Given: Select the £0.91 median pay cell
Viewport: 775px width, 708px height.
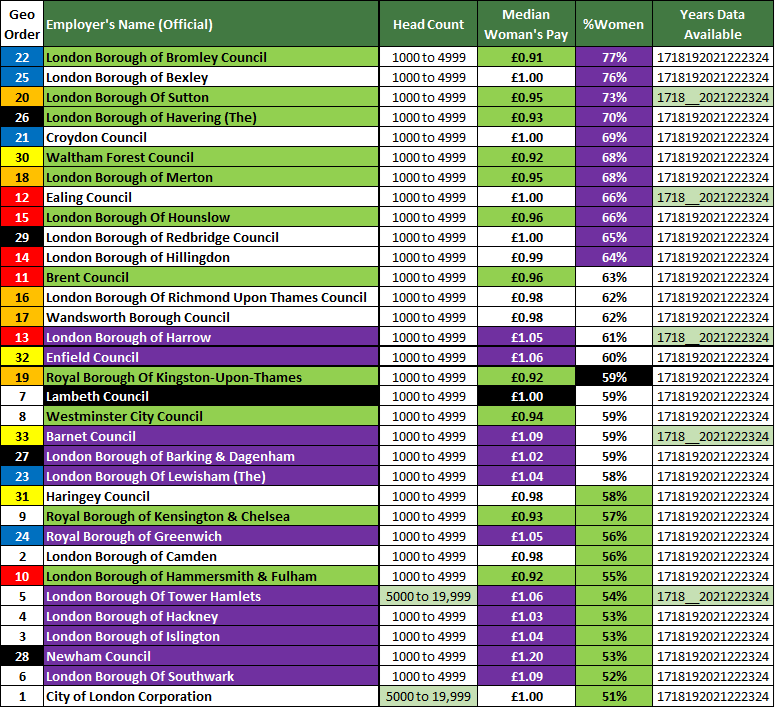Looking at the screenshot, I should [x=527, y=58].
